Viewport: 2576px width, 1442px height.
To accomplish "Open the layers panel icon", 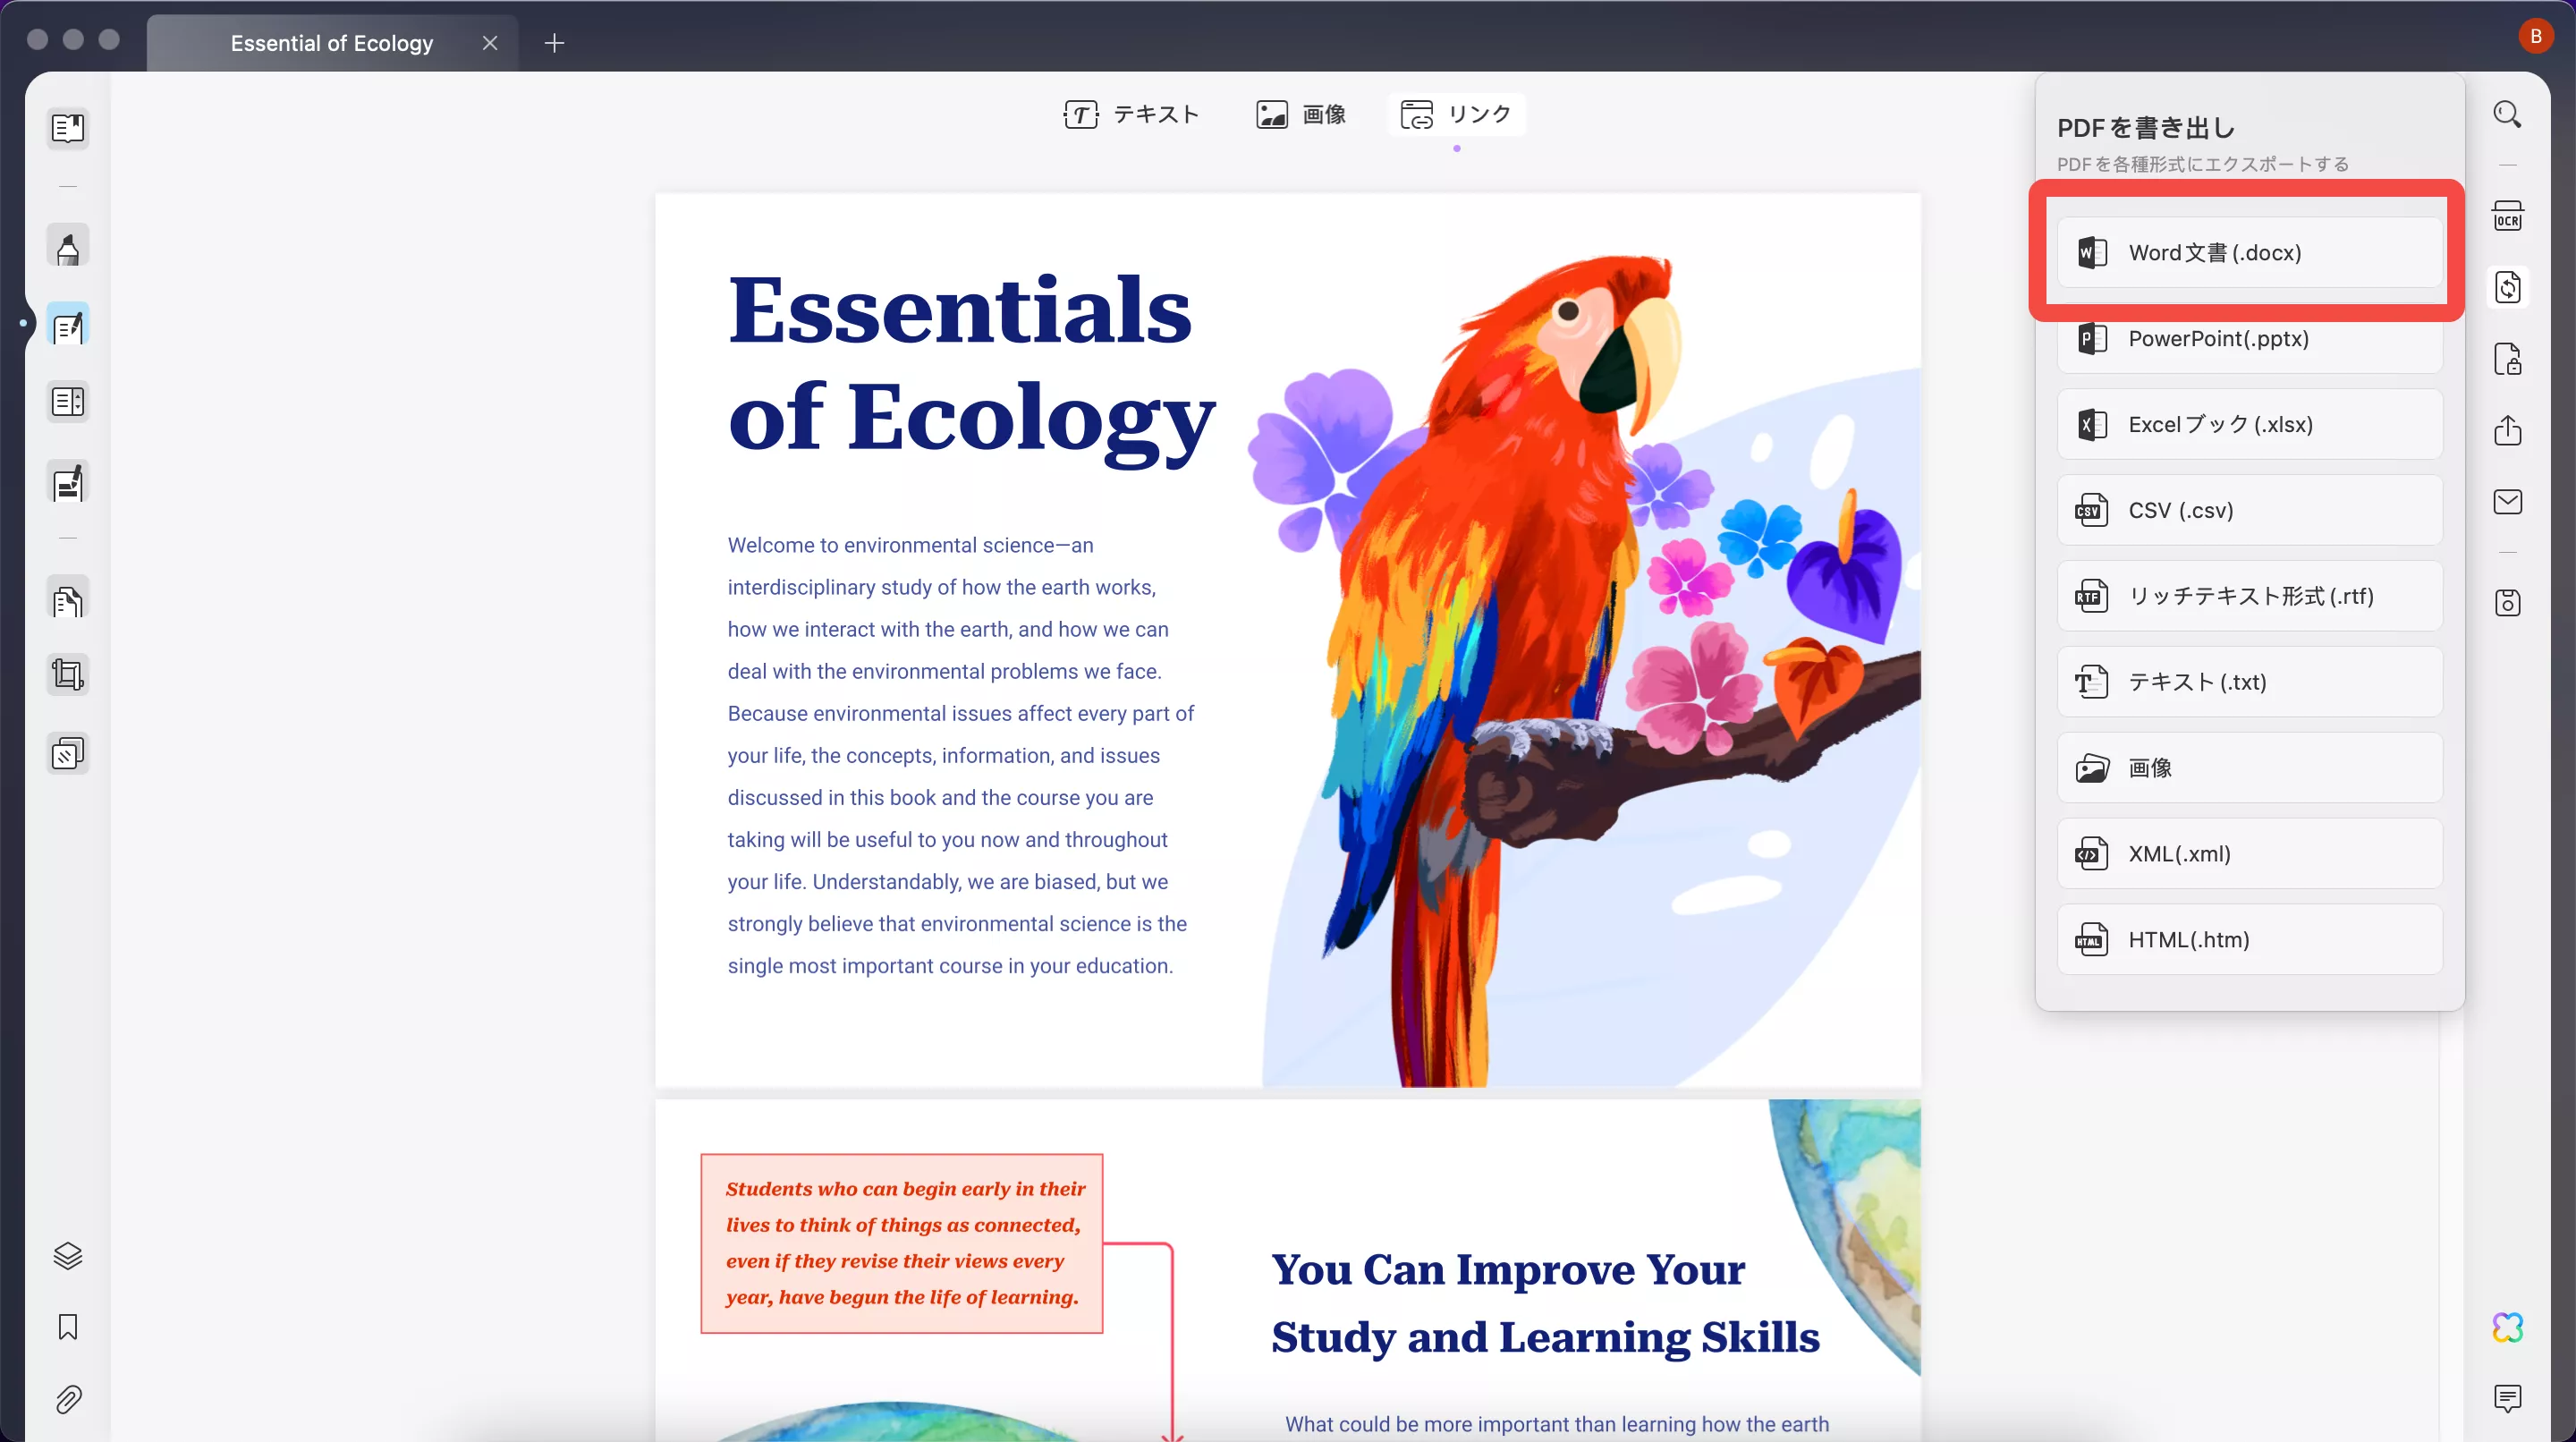I will tap(68, 1256).
